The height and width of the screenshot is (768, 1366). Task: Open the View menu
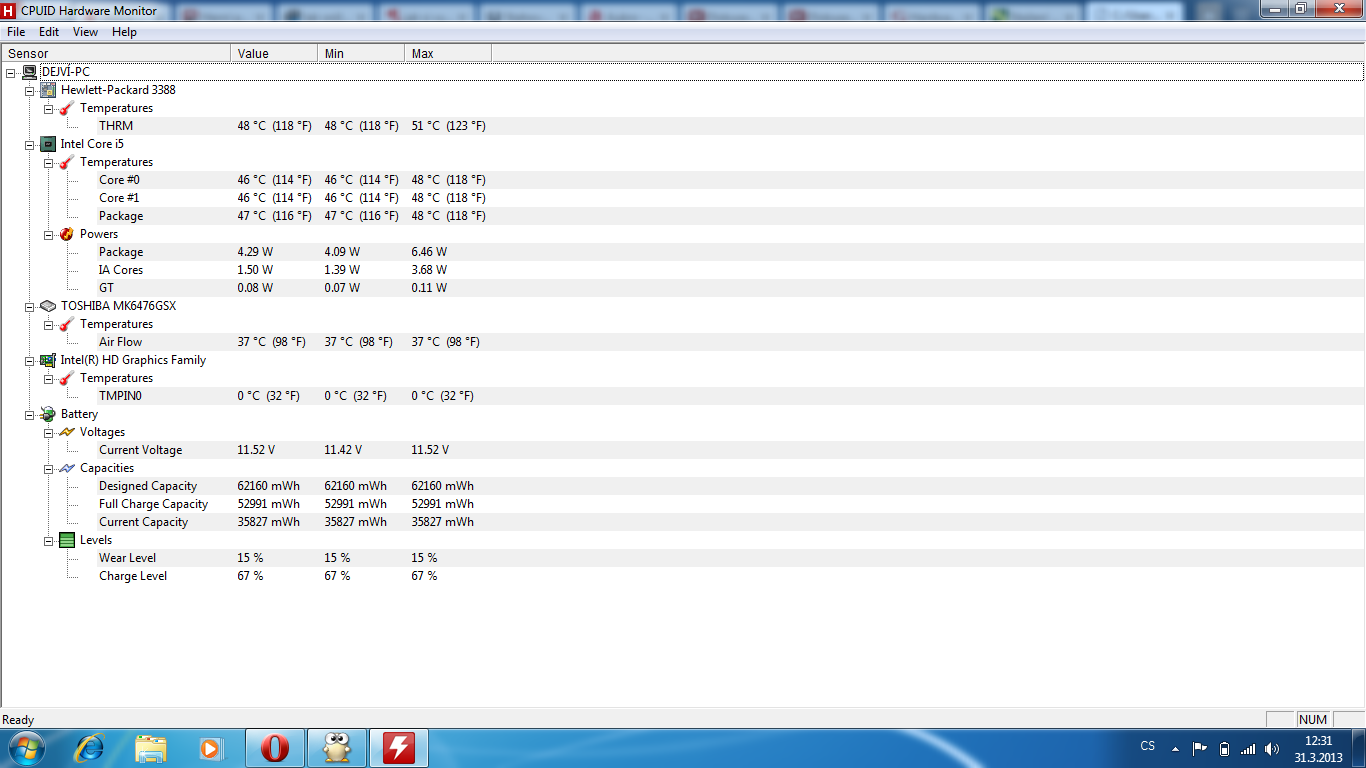[x=85, y=32]
